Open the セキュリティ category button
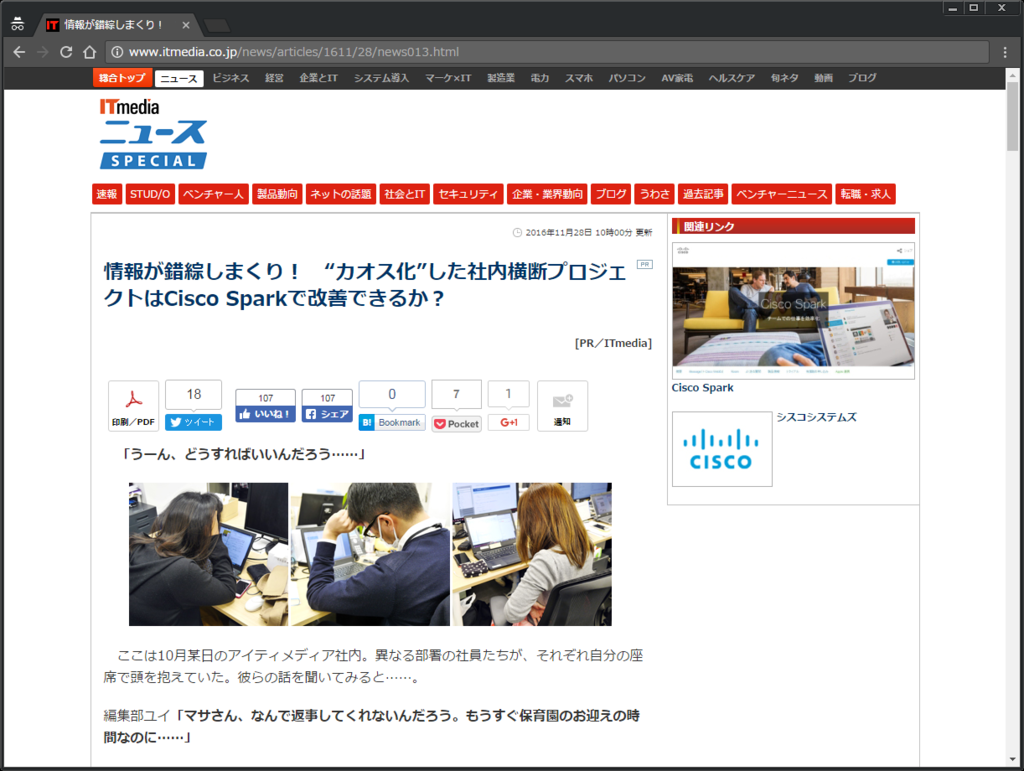 [x=468, y=194]
